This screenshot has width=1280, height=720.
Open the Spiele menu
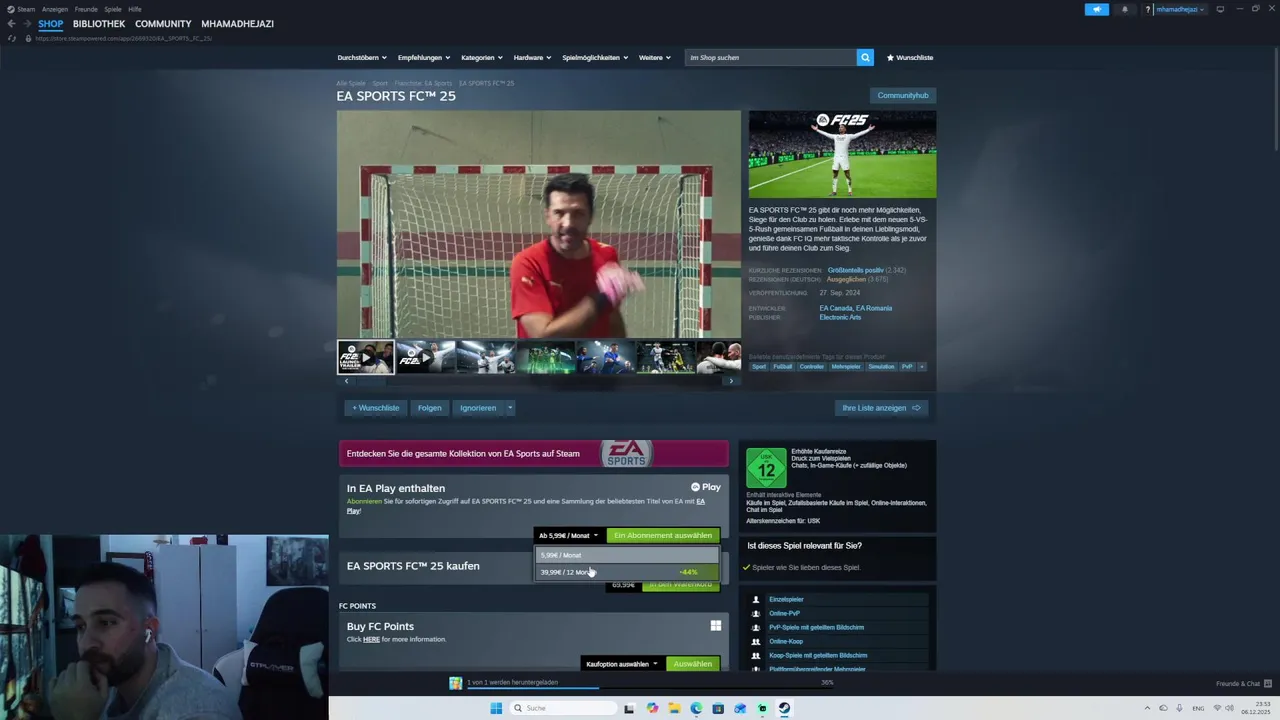[113, 9]
